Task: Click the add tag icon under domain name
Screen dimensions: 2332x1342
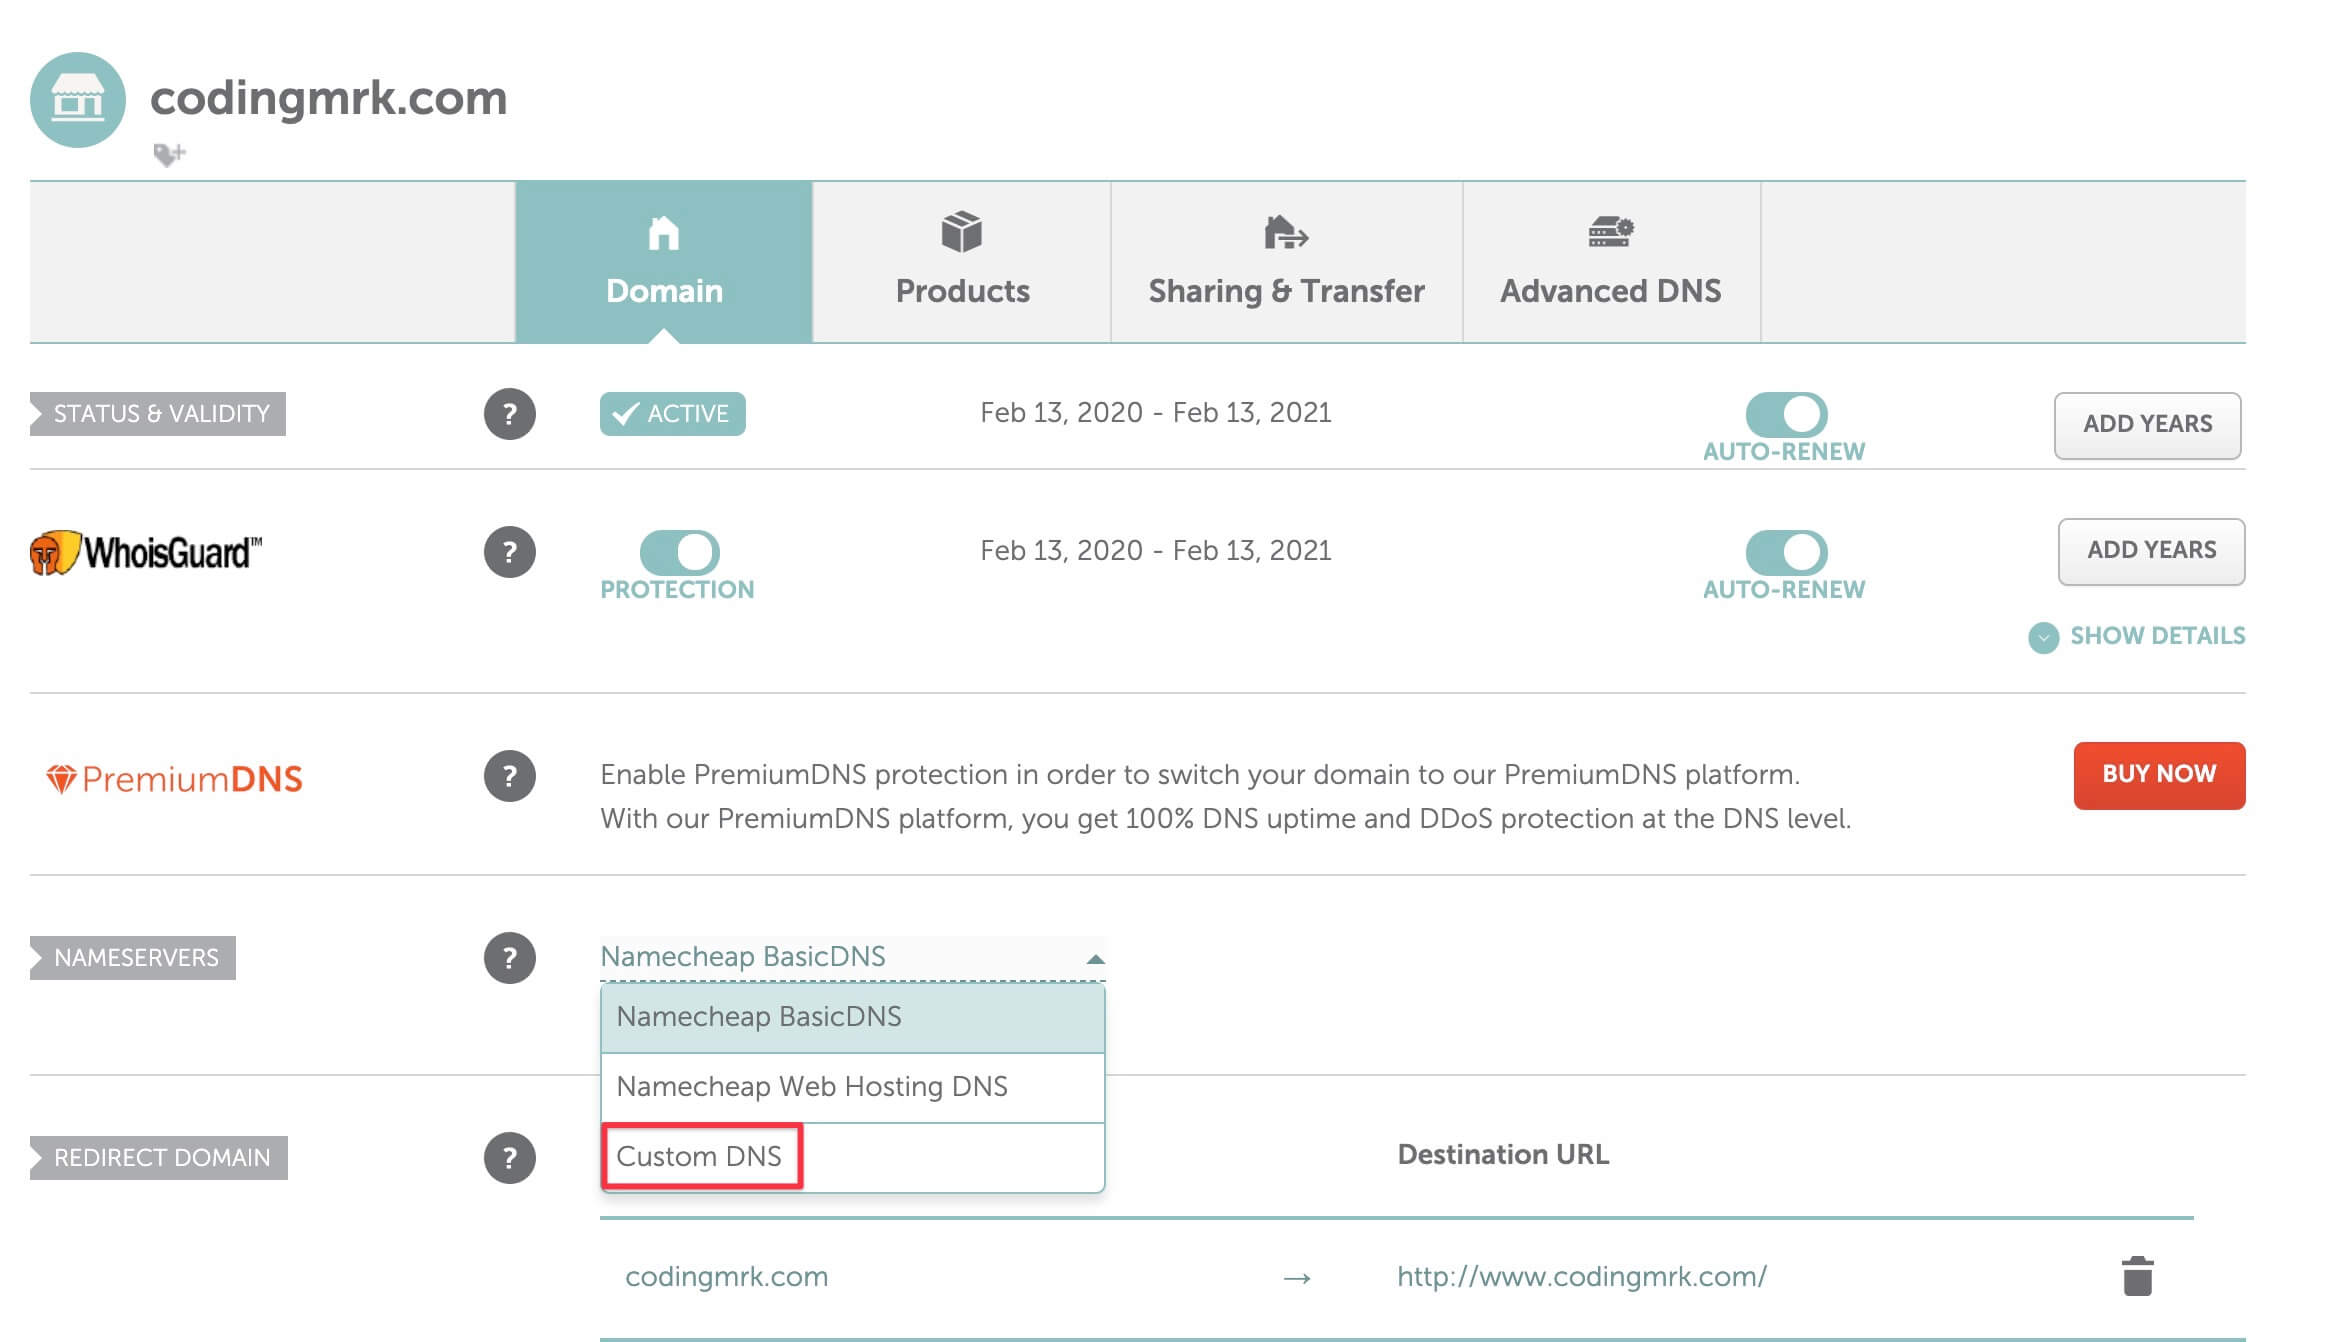Action: (x=169, y=154)
